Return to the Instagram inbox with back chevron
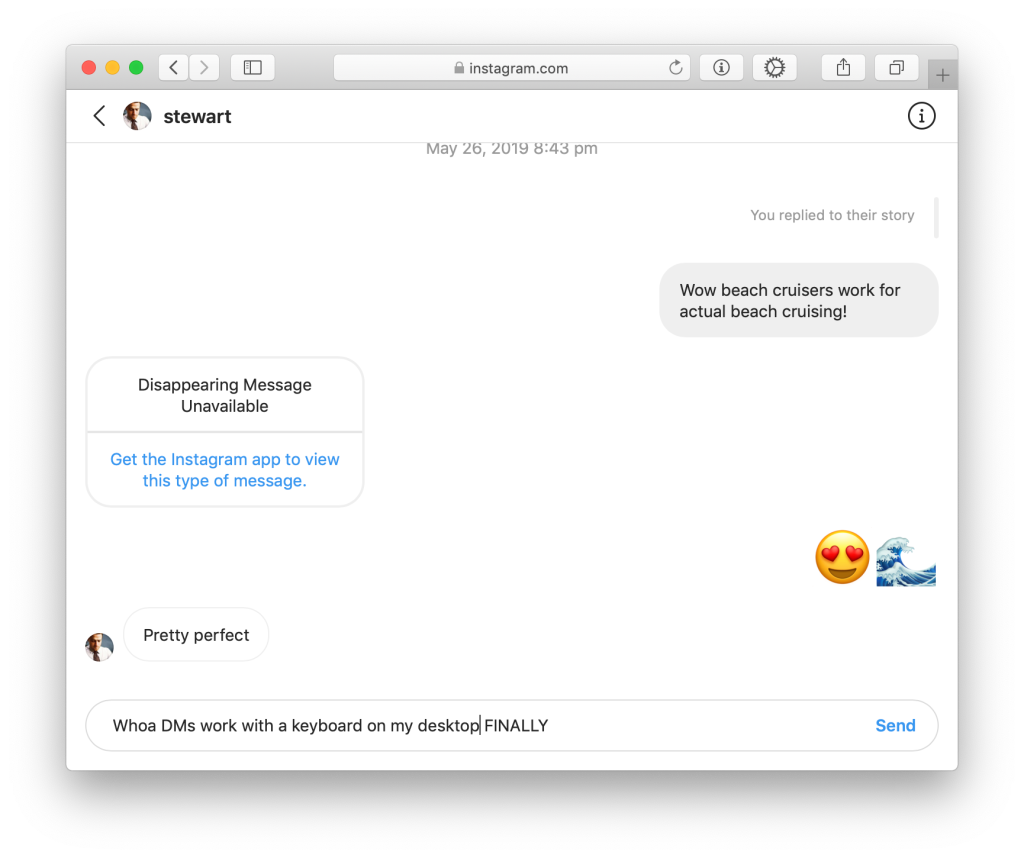This screenshot has width=1024, height=858. [99, 116]
